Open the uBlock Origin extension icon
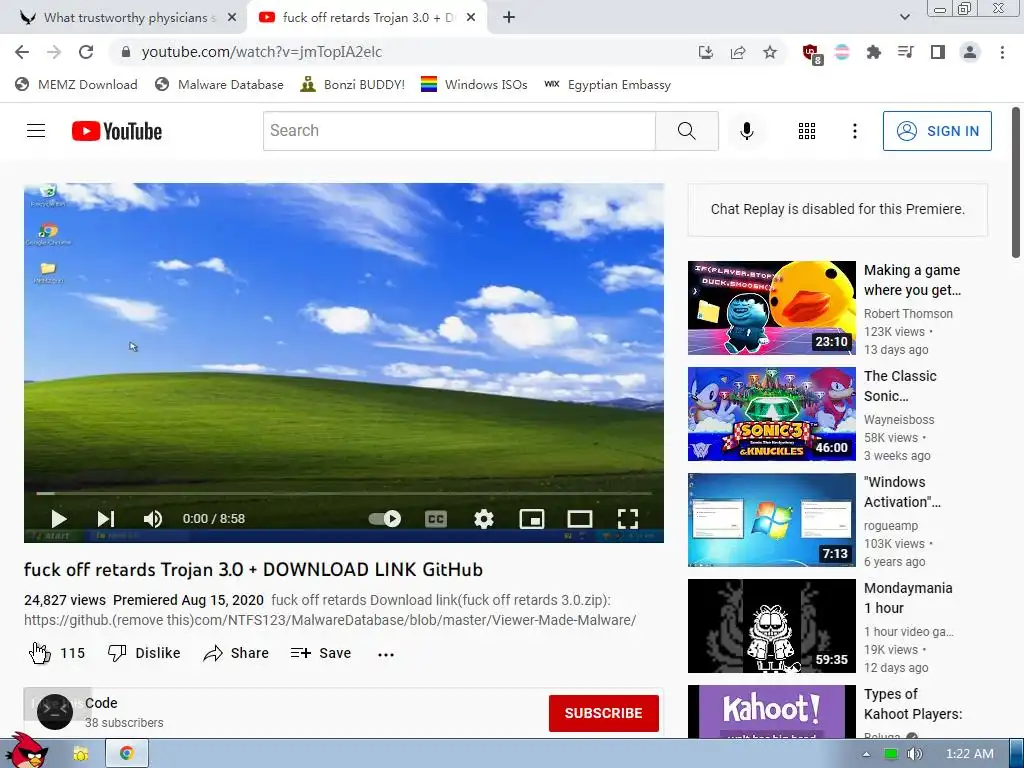1024x768 pixels. [x=812, y=54]
